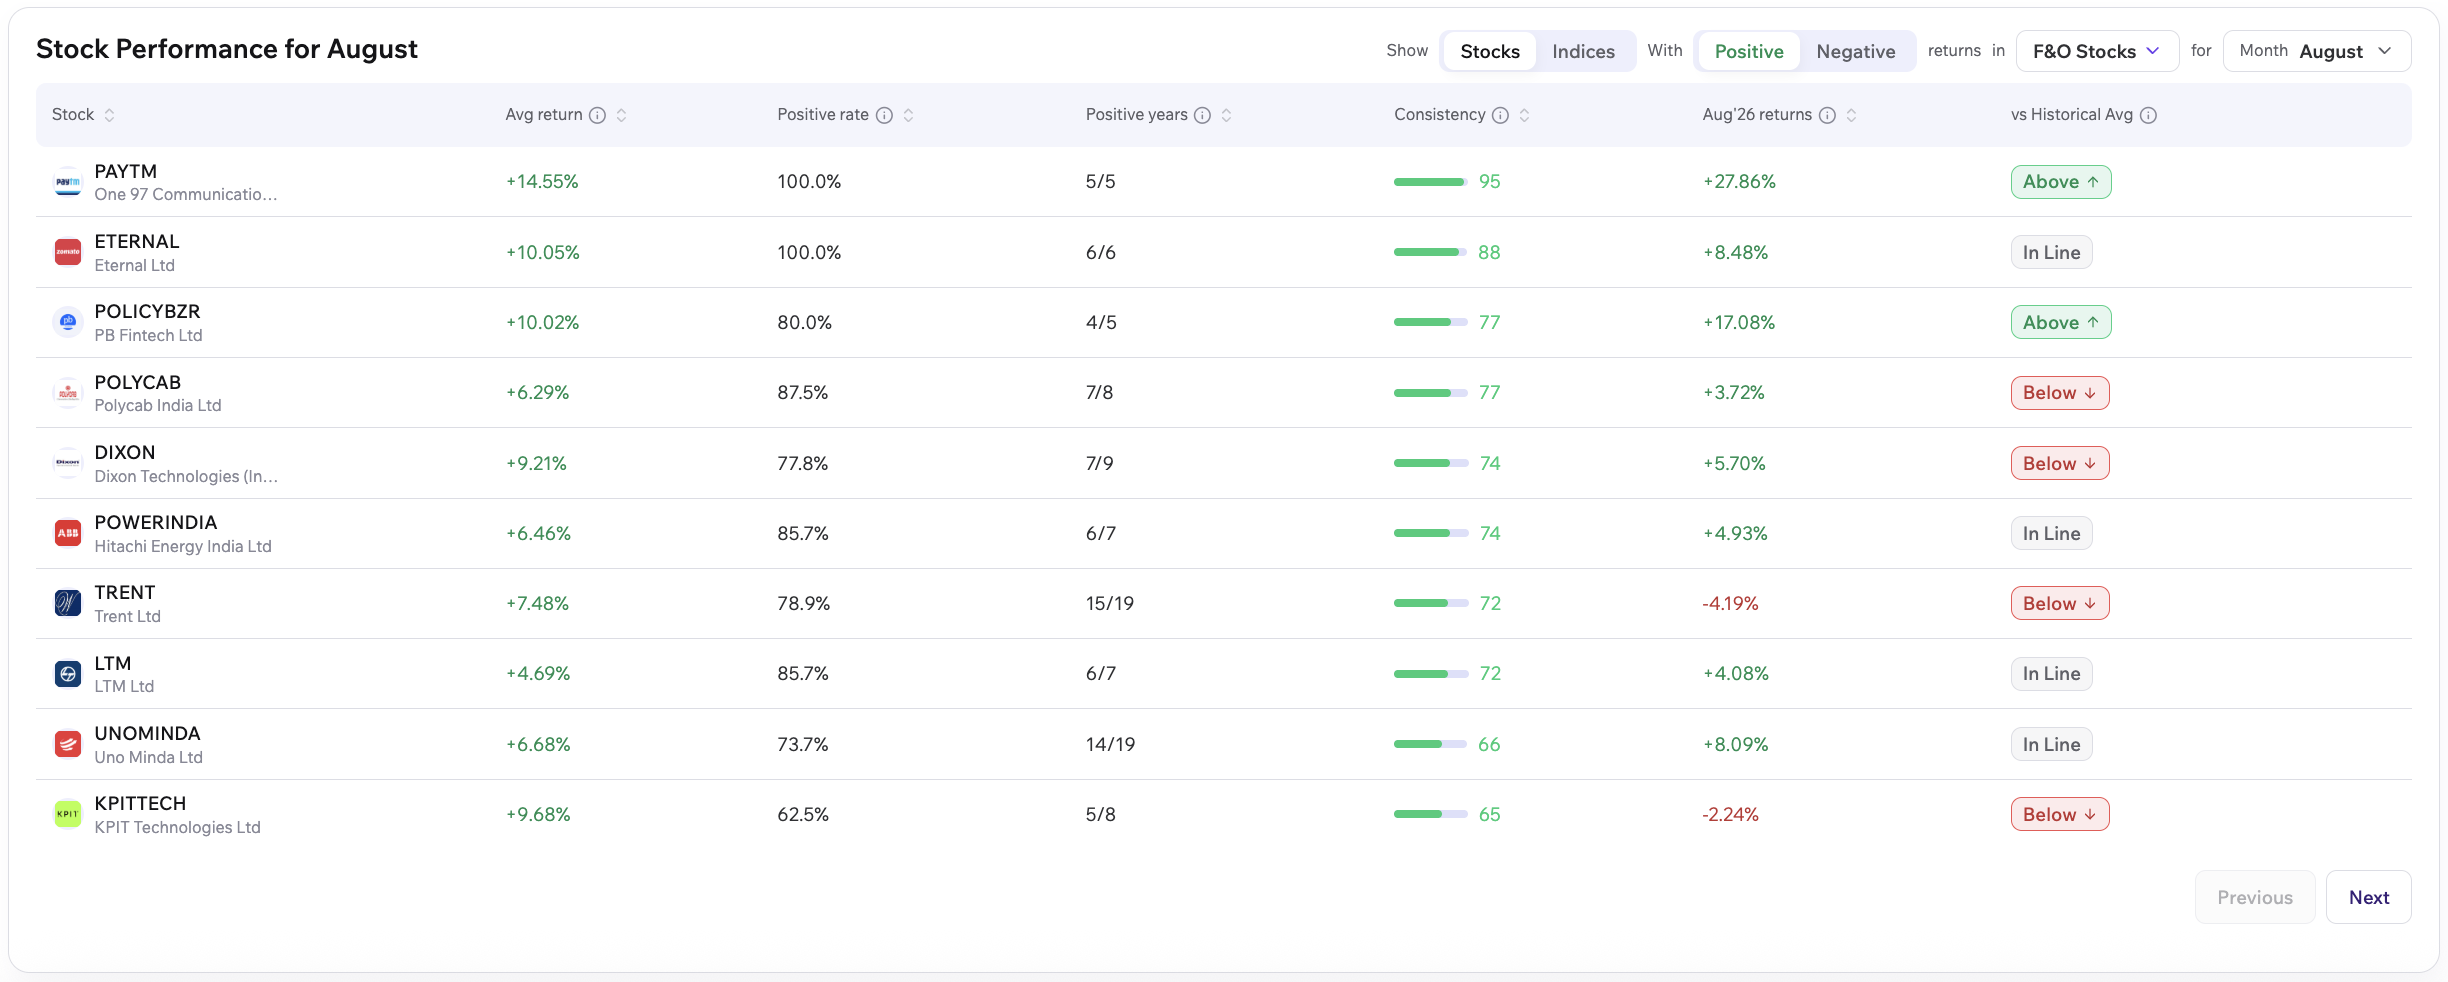
Task: Open DIXON stock name
Action: point(125,452)
